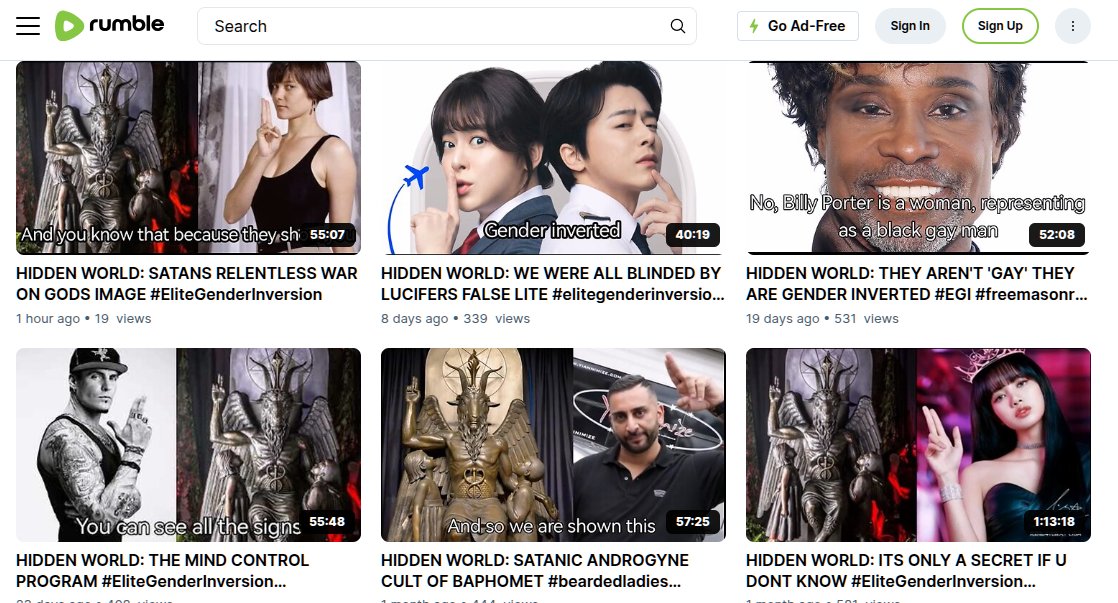1118x603 pixels.
Task: Click the '19 days ago • 531 views' text
Action: [822, 319]
